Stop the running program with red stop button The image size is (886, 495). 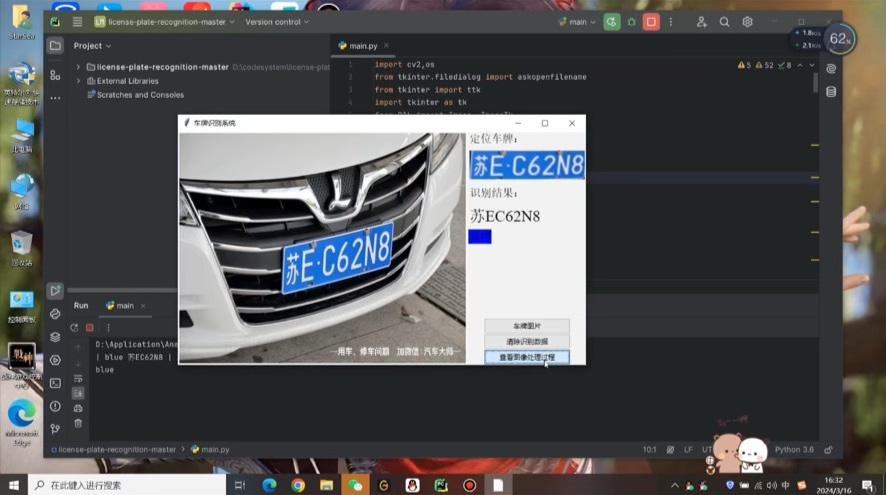pos(651,22)
